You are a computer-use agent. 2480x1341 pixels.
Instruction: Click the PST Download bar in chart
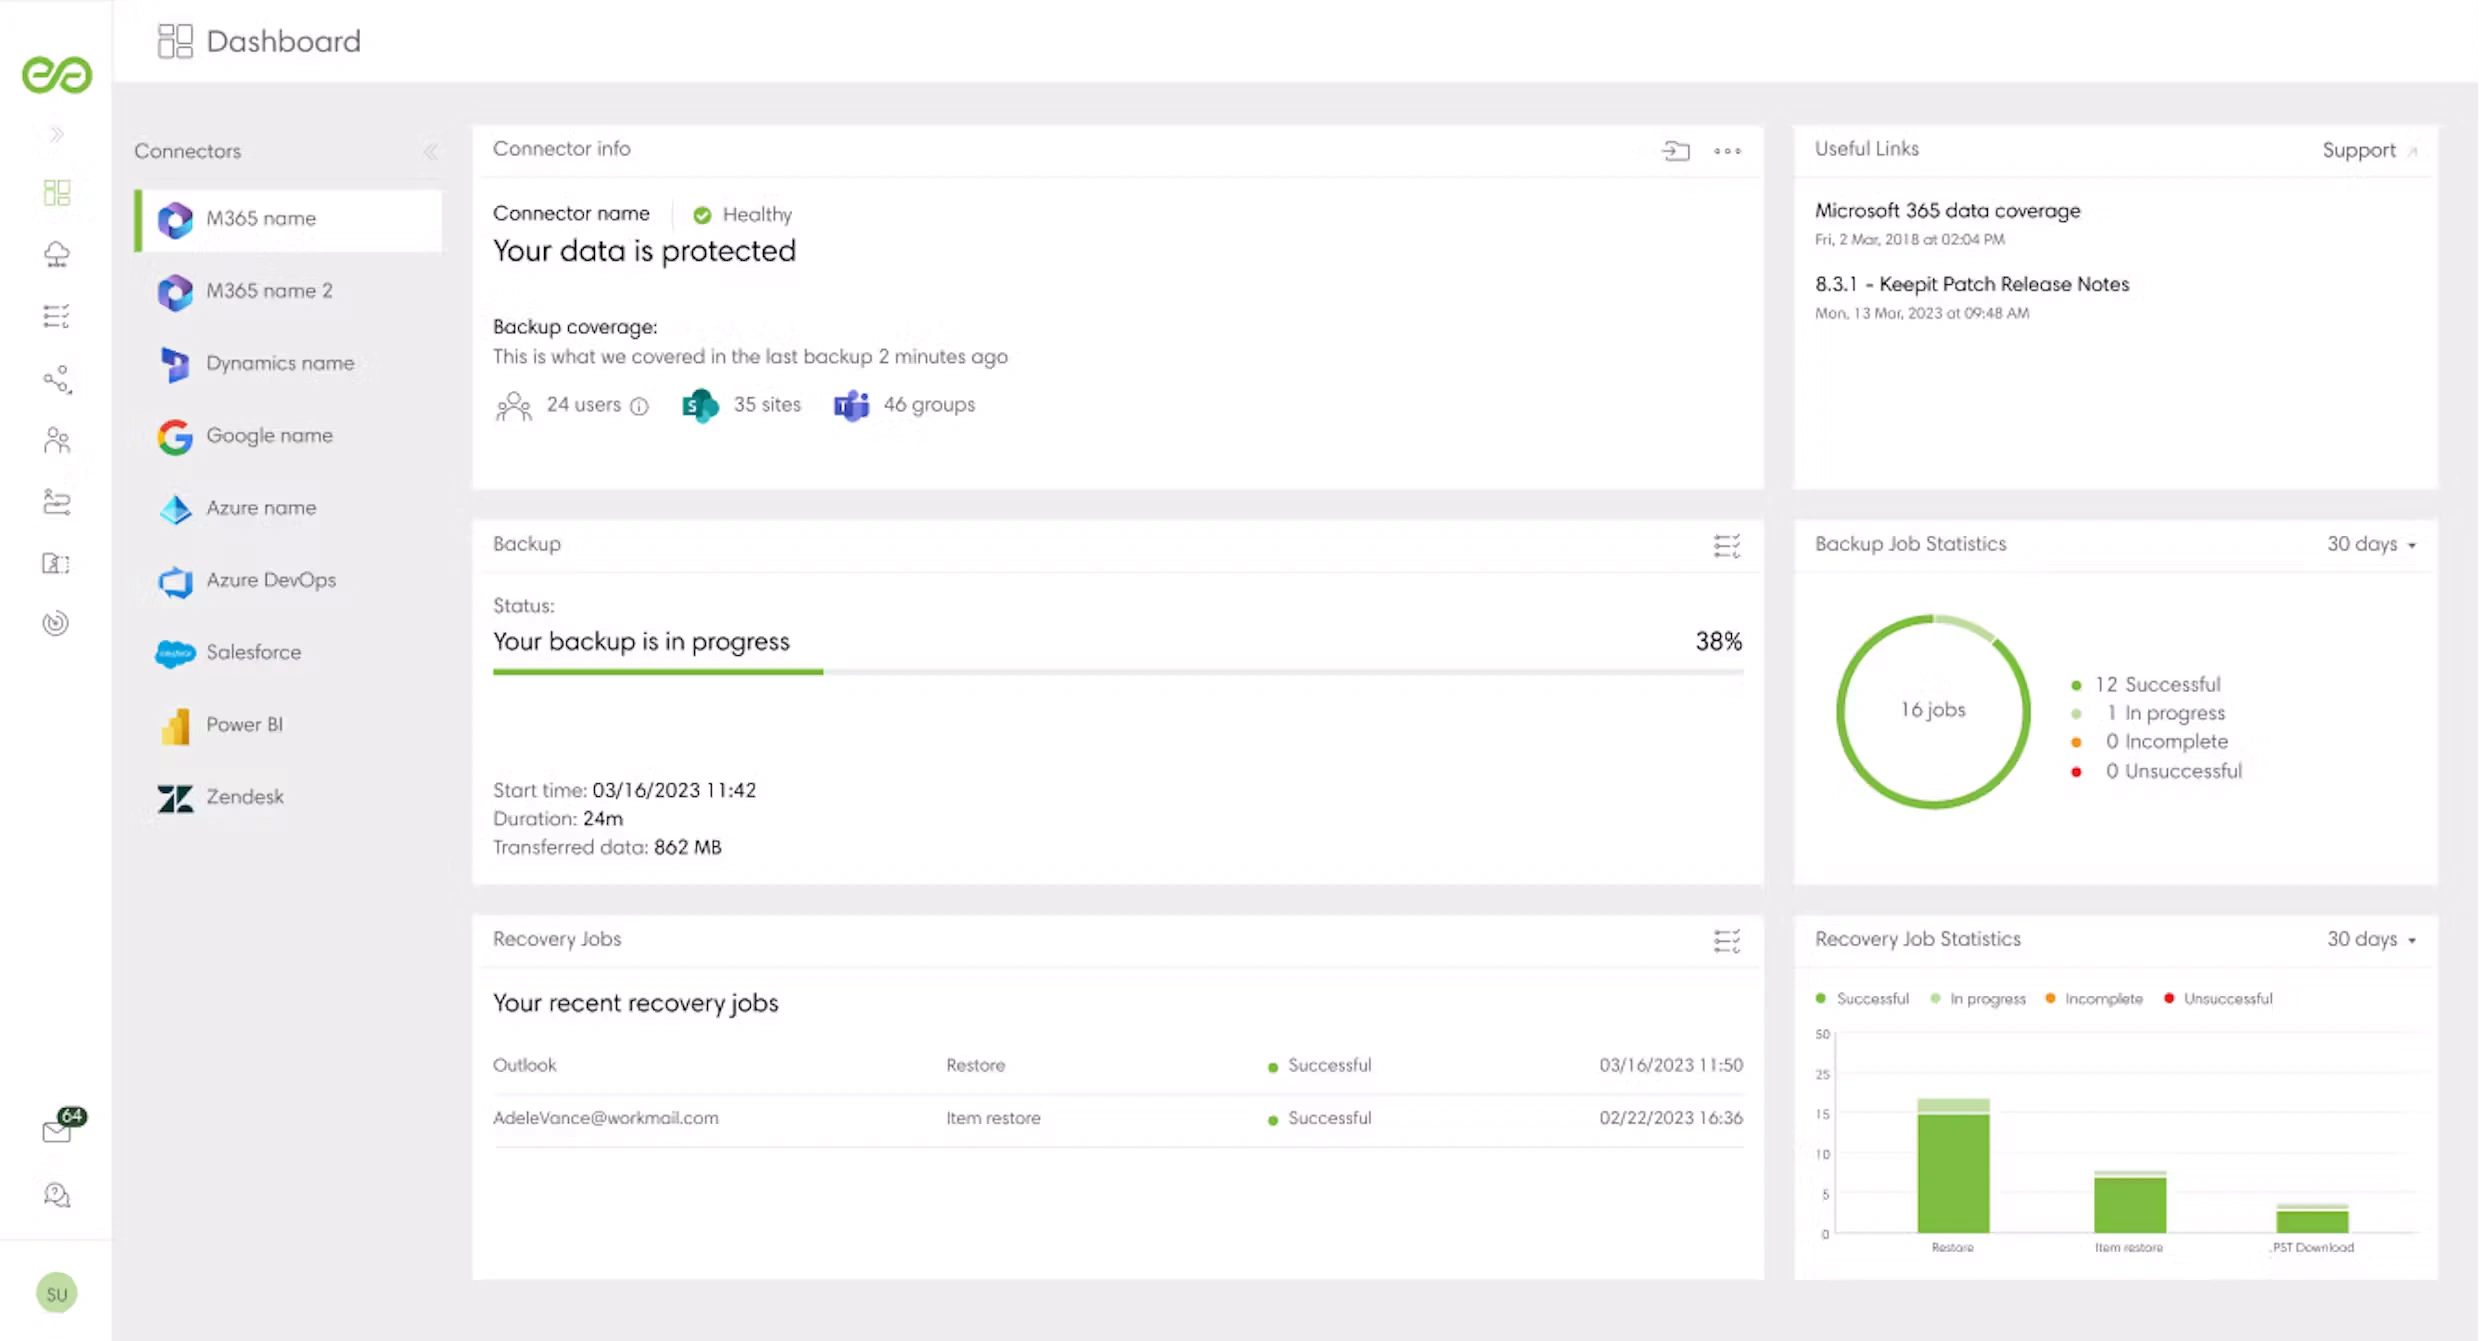(2312, 1218)
